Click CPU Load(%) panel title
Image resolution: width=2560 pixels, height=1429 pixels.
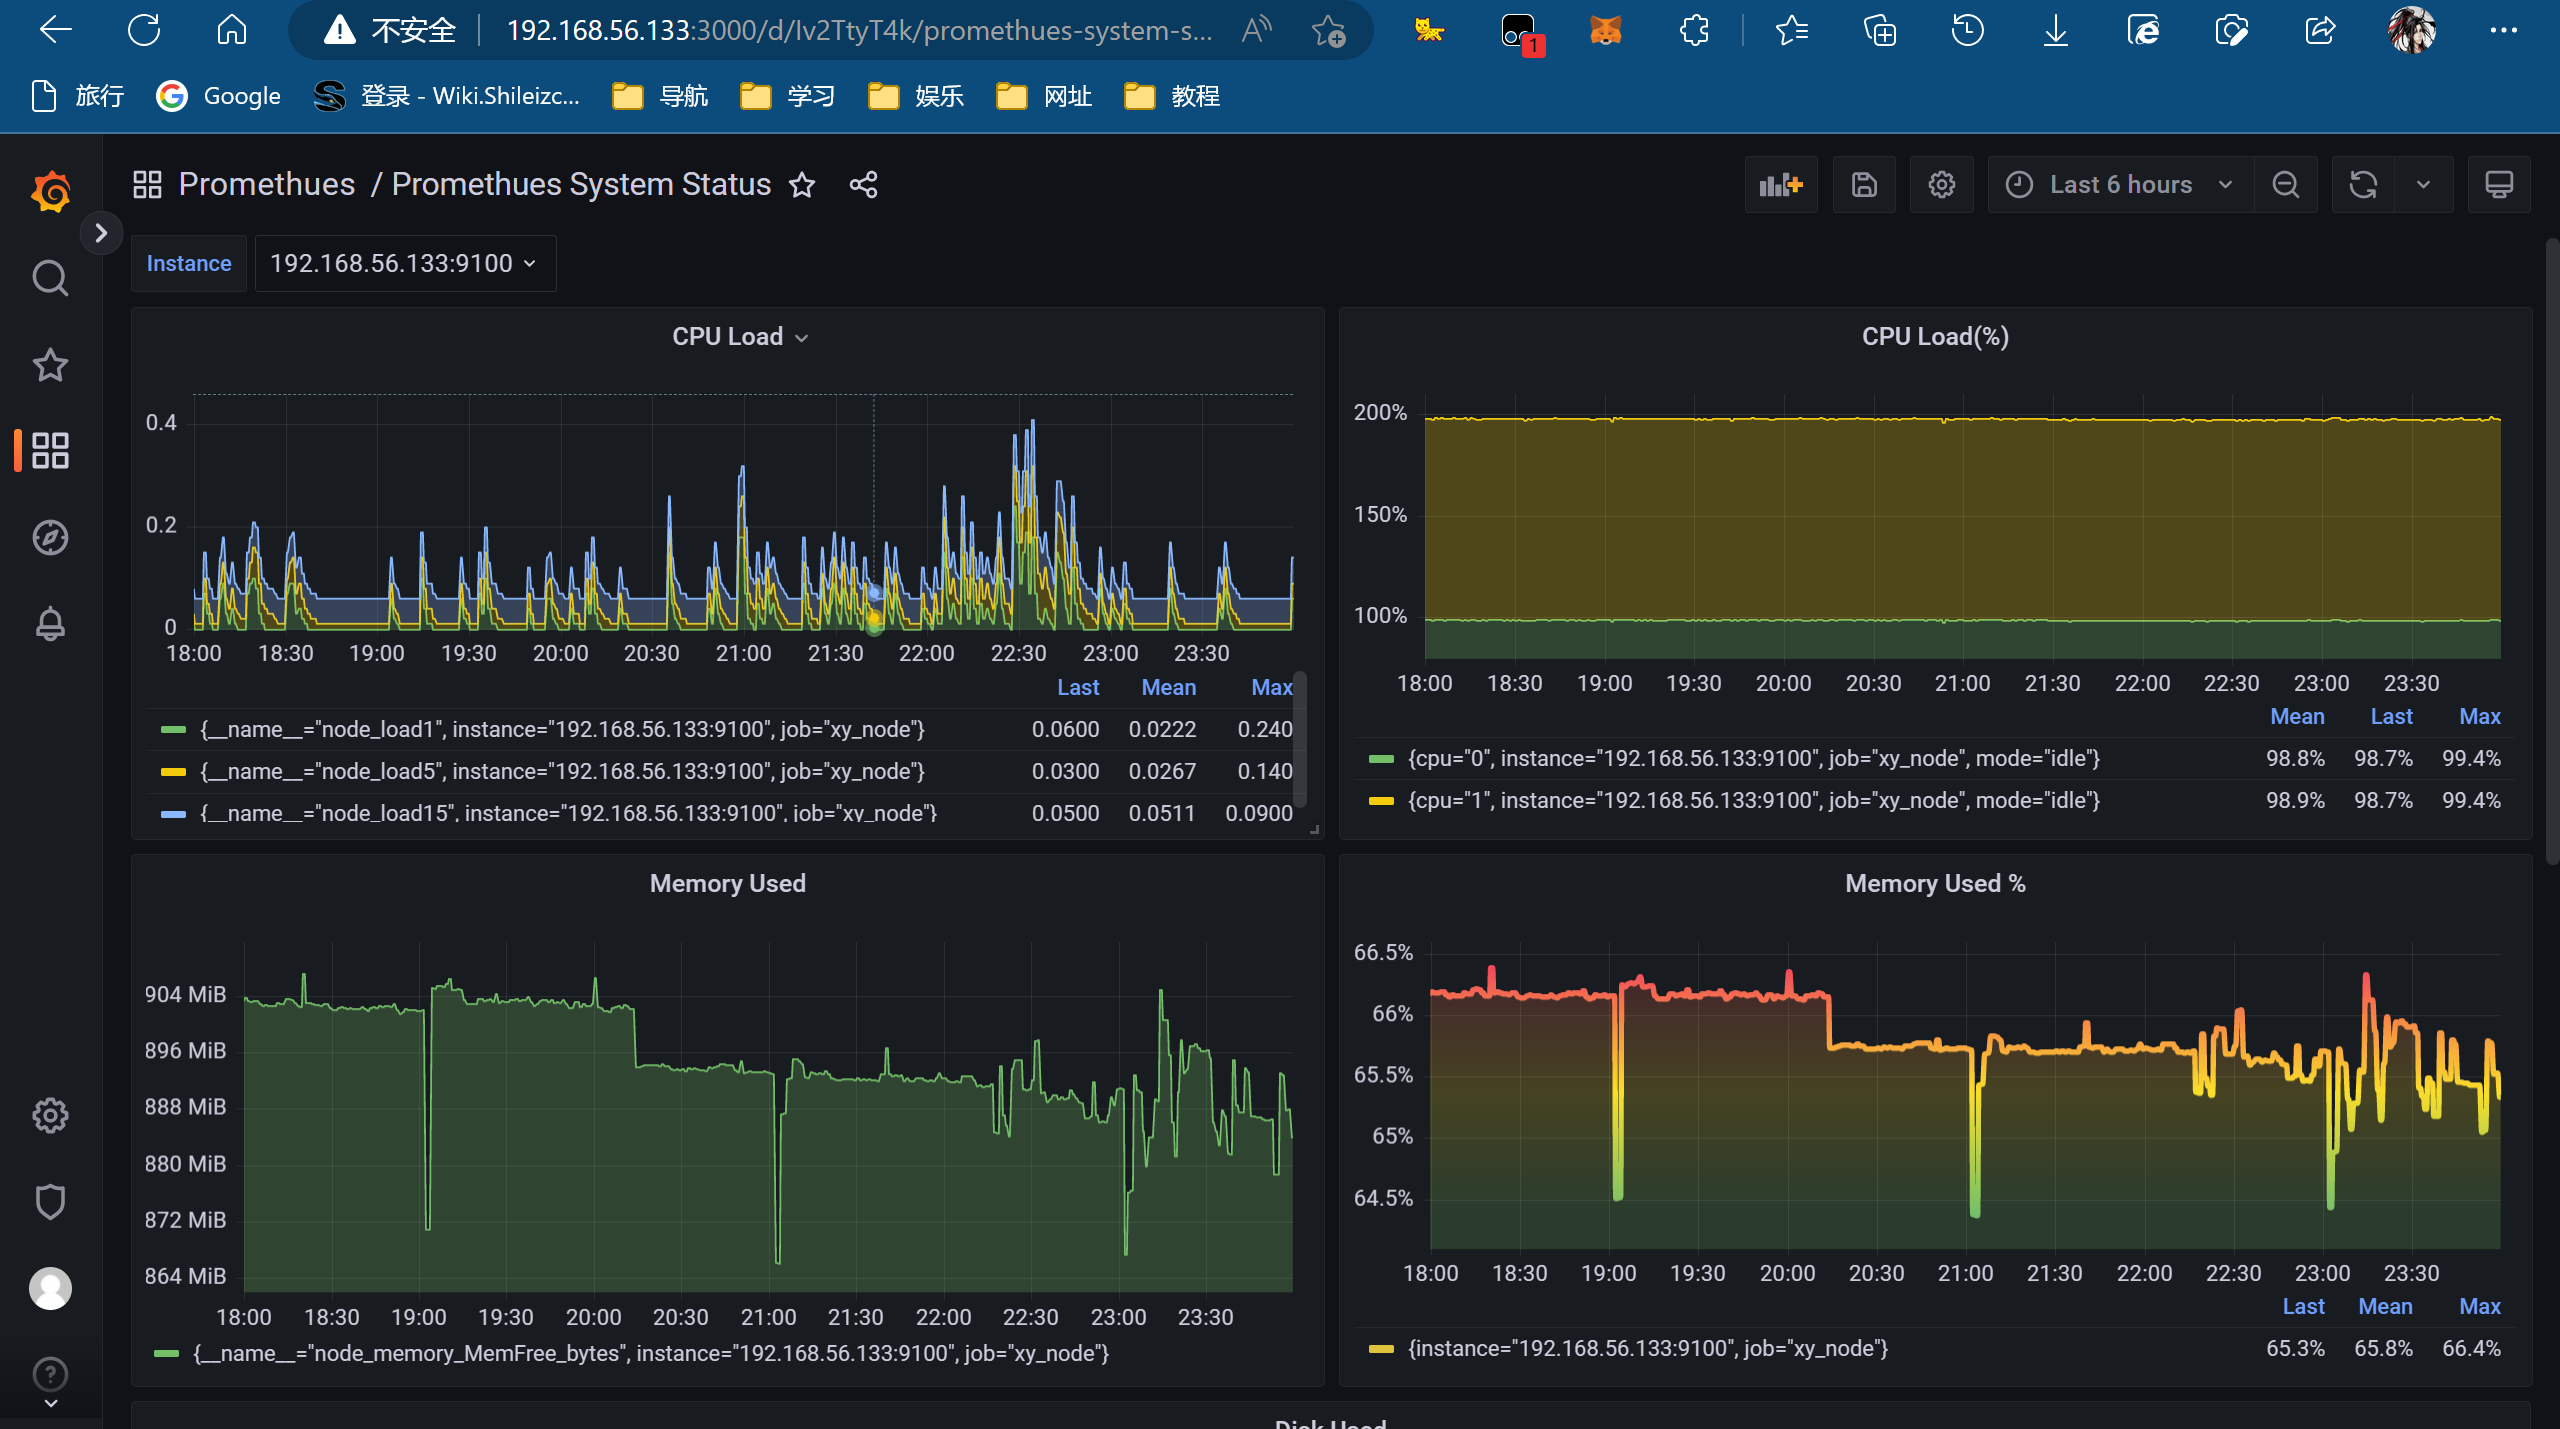coord(1935,337)
